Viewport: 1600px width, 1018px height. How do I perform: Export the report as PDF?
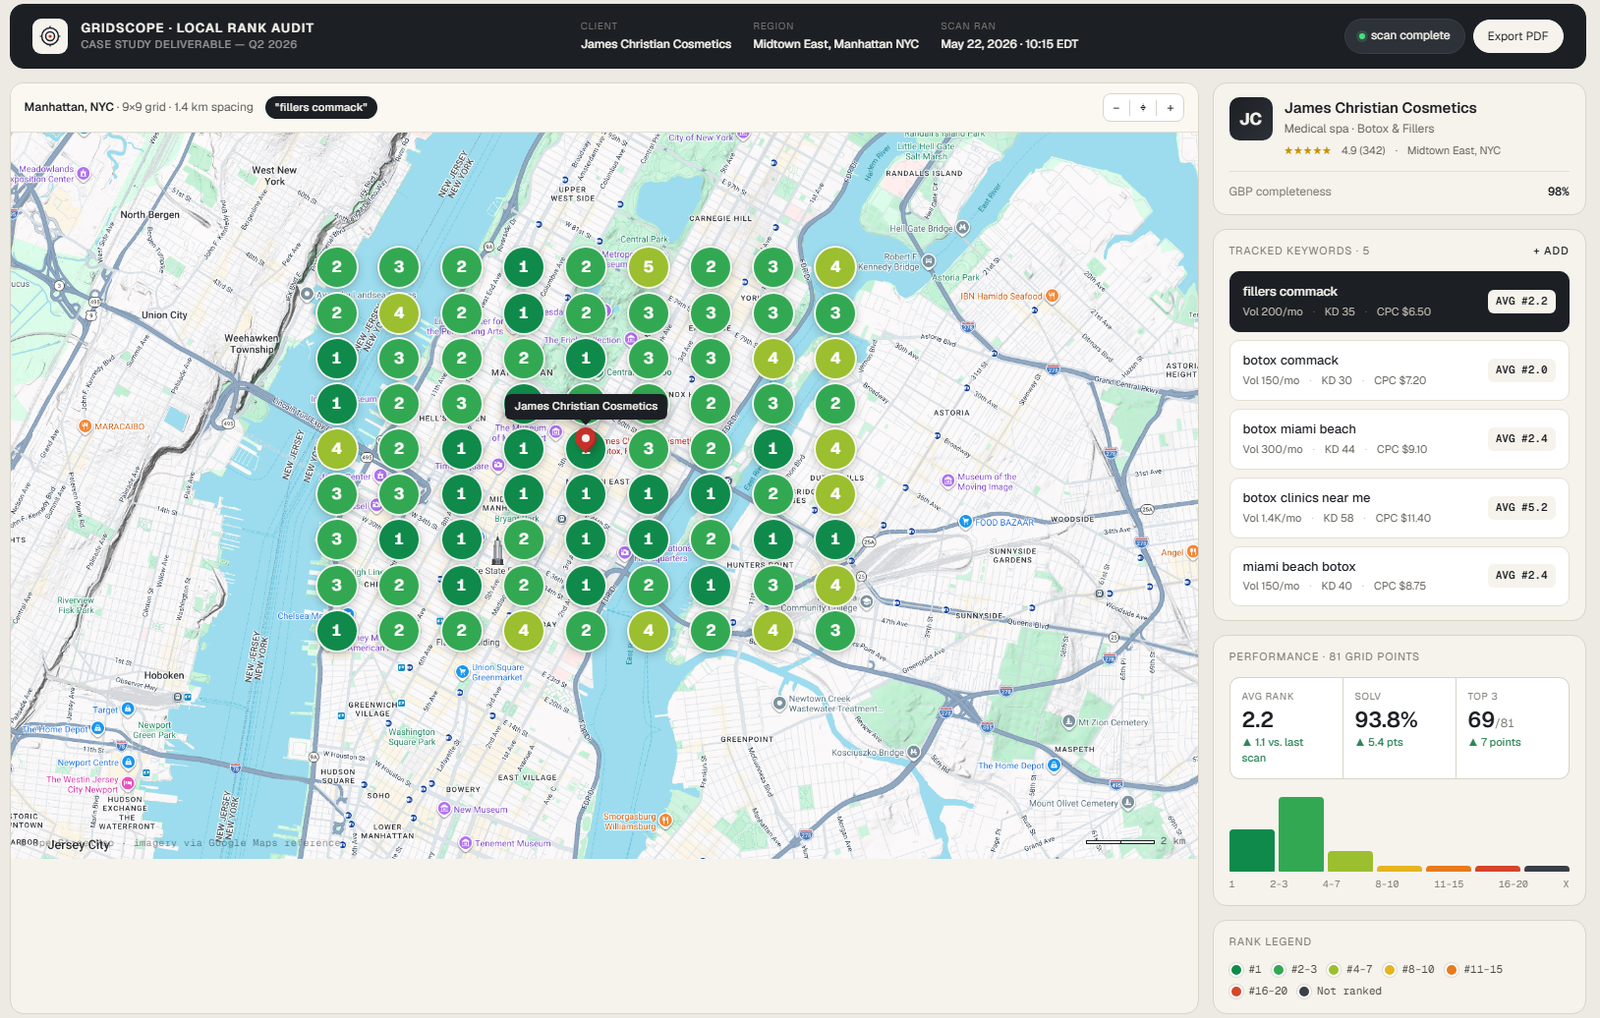tap(1517, 36)
